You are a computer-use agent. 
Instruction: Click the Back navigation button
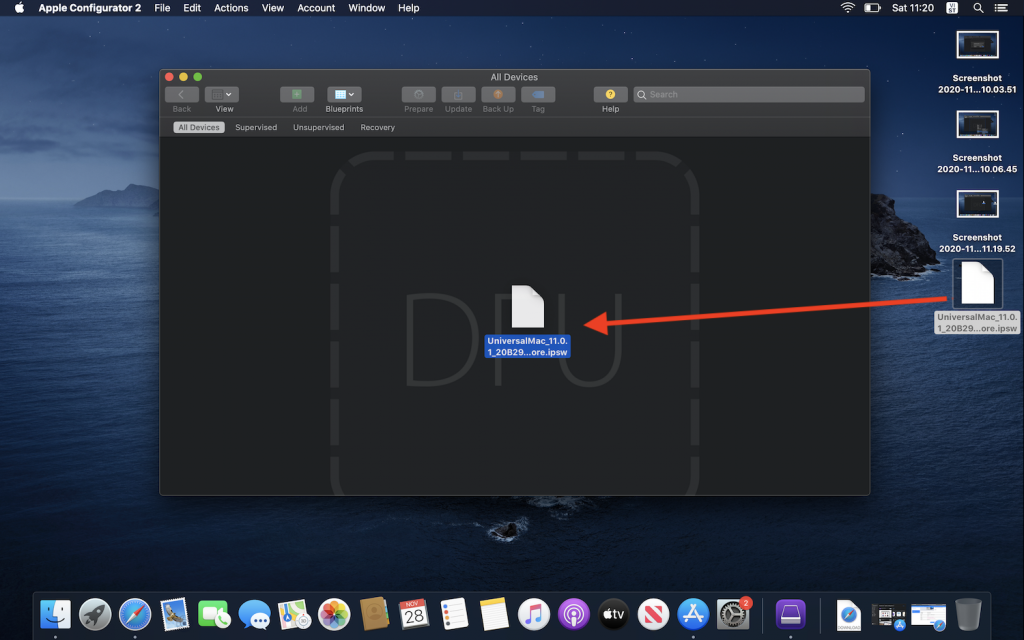tap(181, 93)
